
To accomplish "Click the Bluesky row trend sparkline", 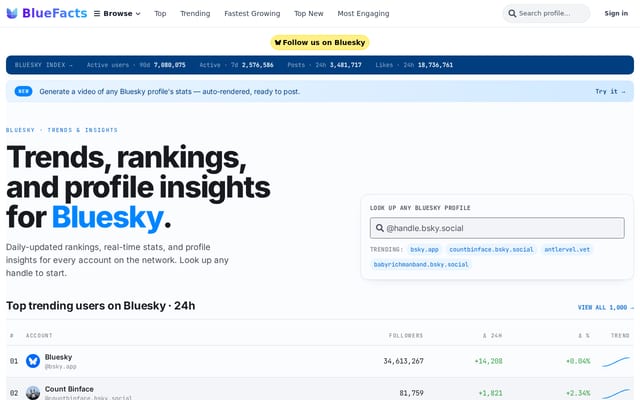I will [x=616, y=361].
